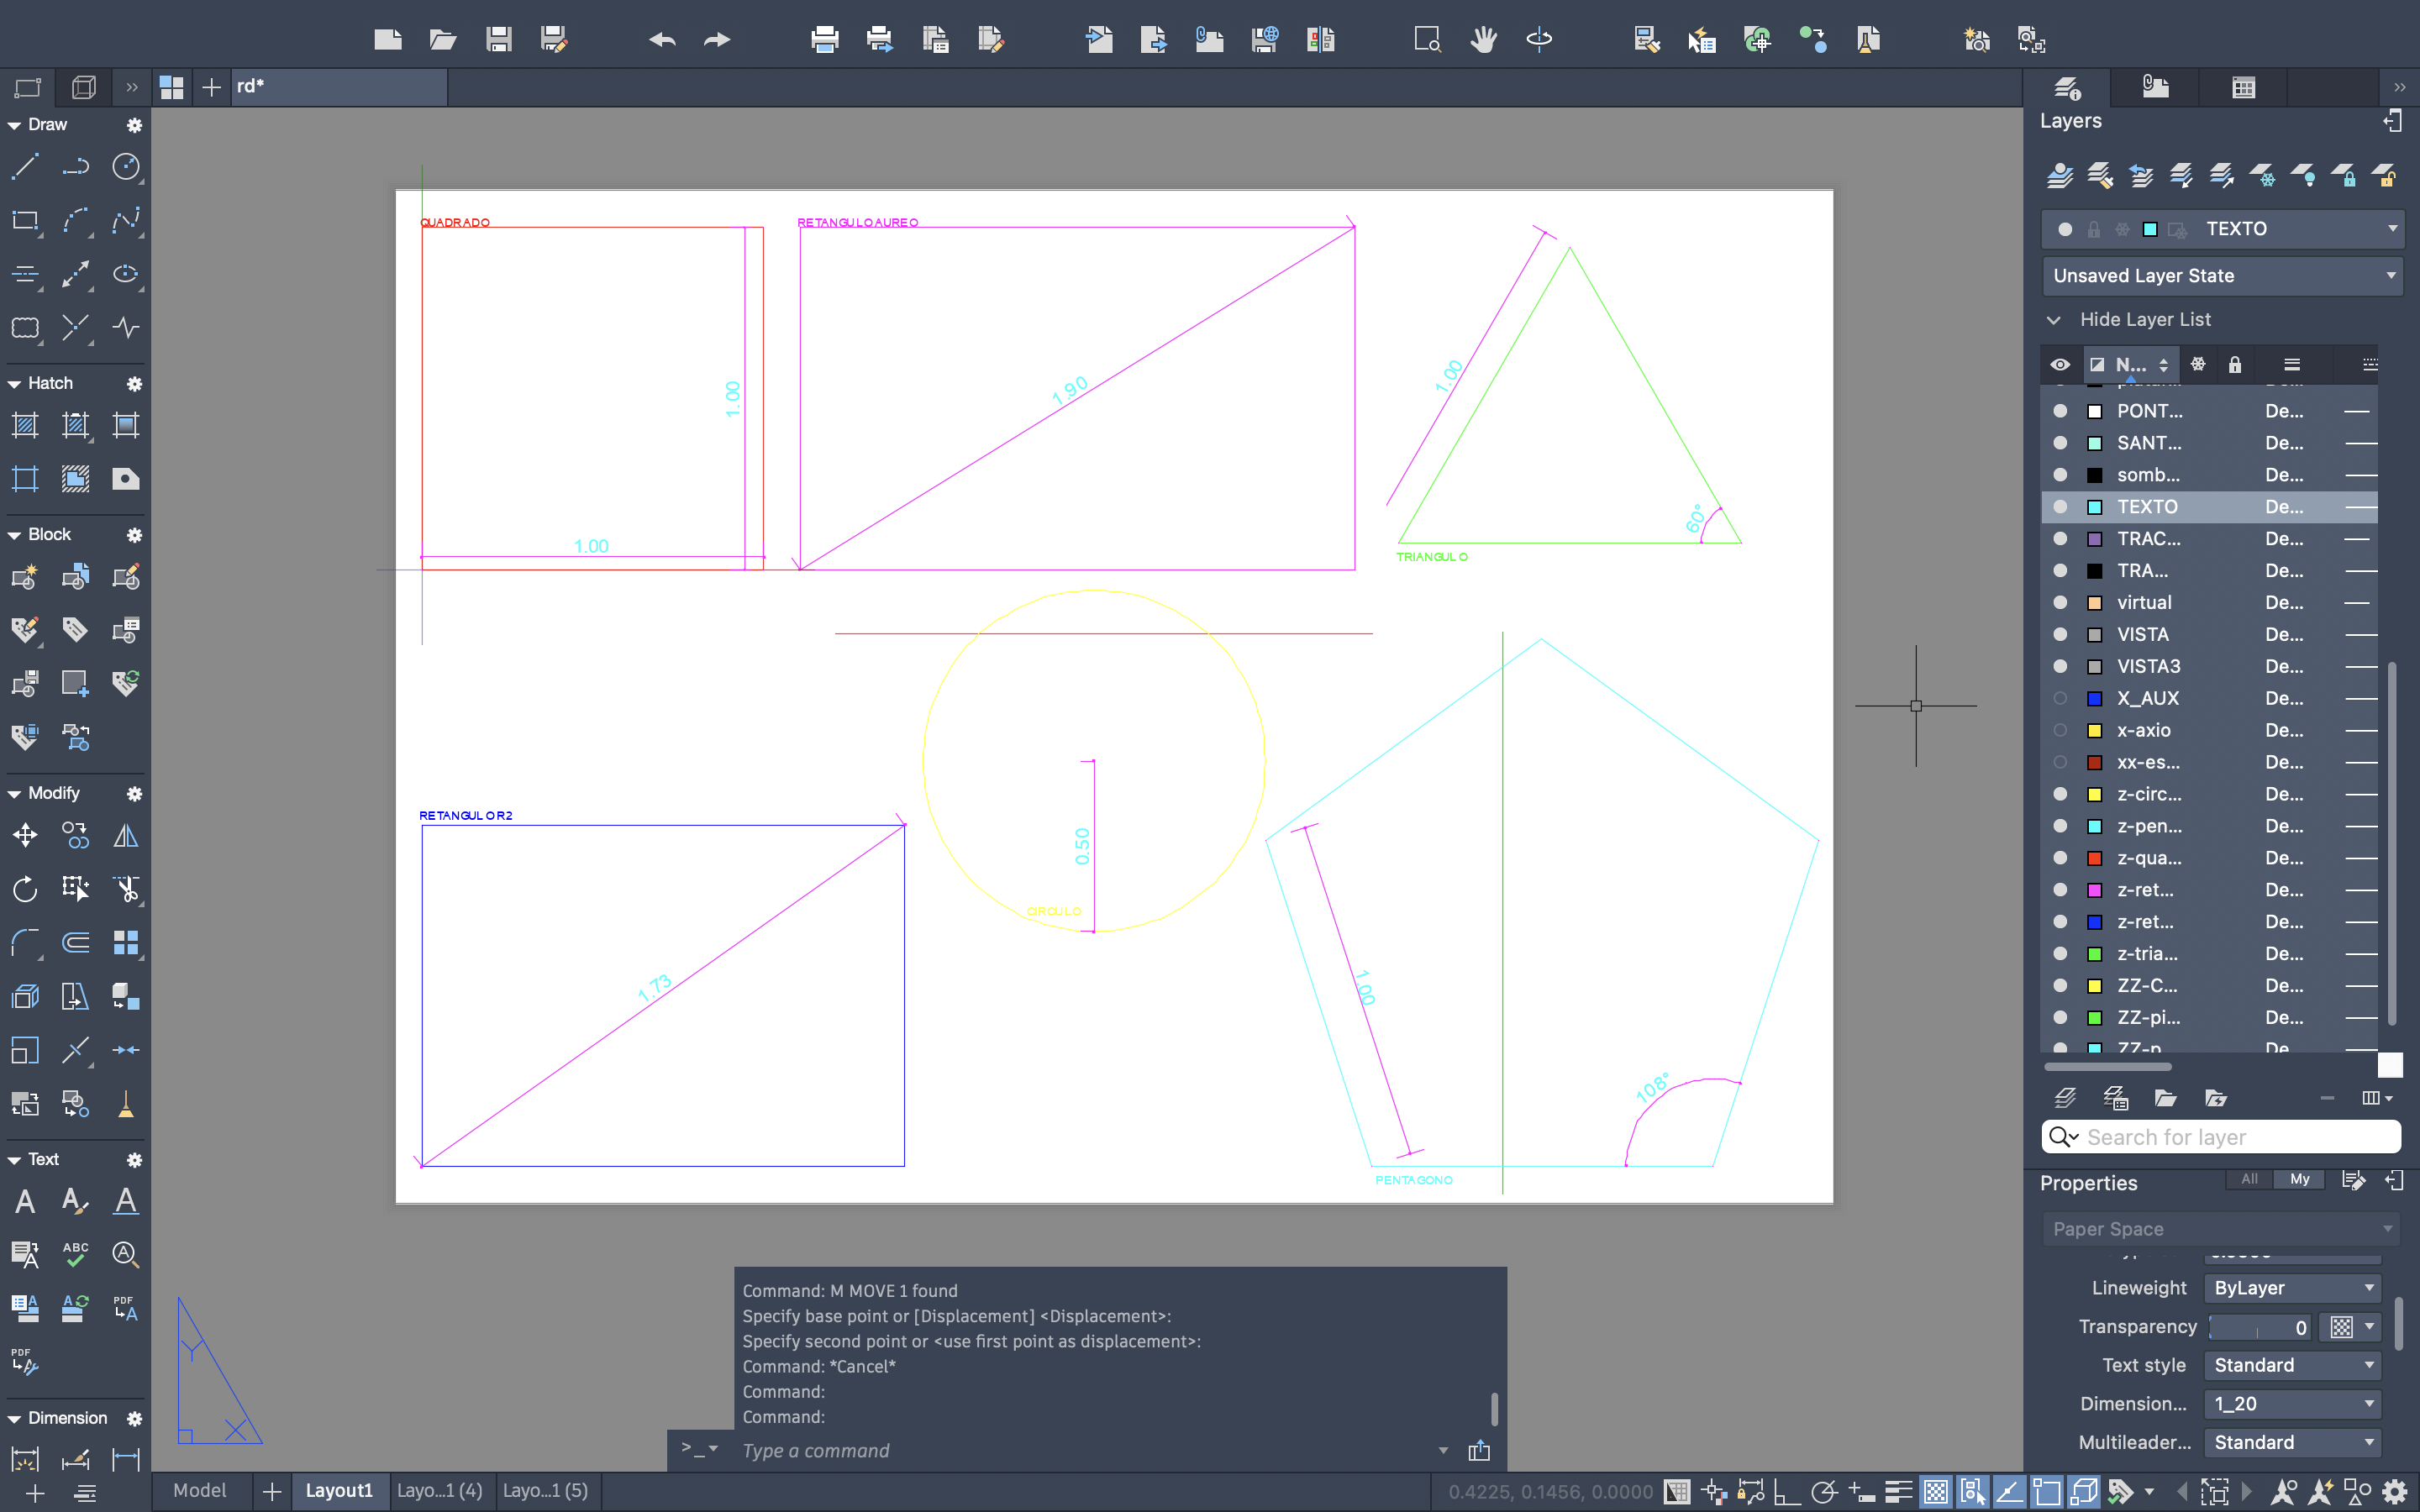Toggle visibility of VISTA3 layer
This screenshot has height=1512, width=2420.
(x=2060, y=666)
